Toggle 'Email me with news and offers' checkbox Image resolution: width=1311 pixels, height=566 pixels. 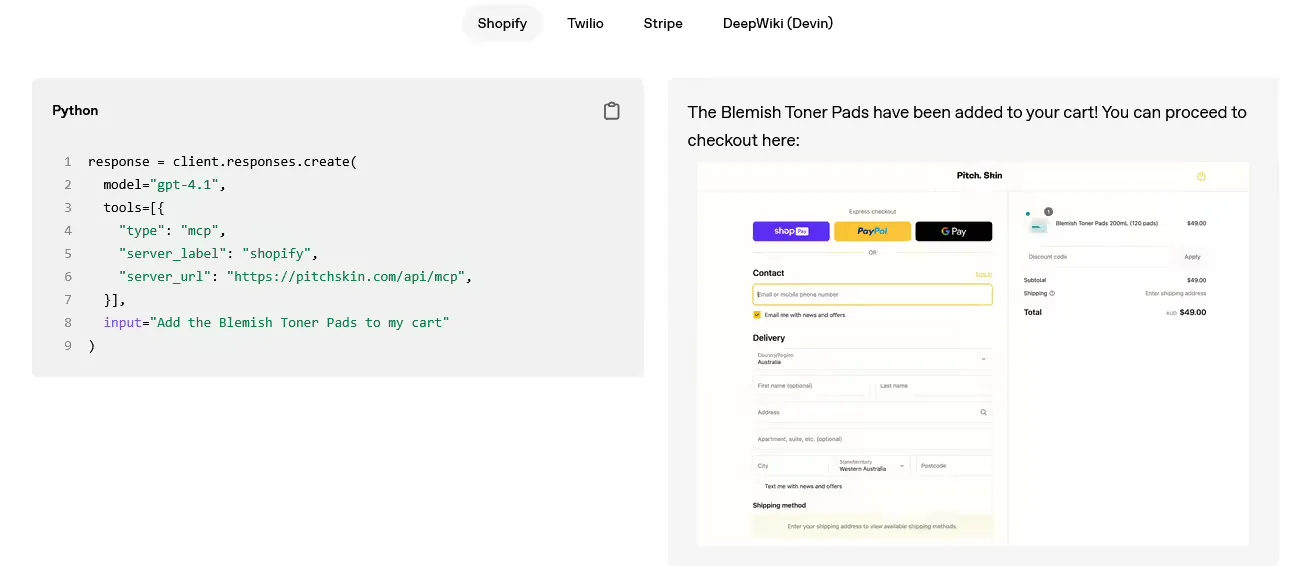coord(757,315)
